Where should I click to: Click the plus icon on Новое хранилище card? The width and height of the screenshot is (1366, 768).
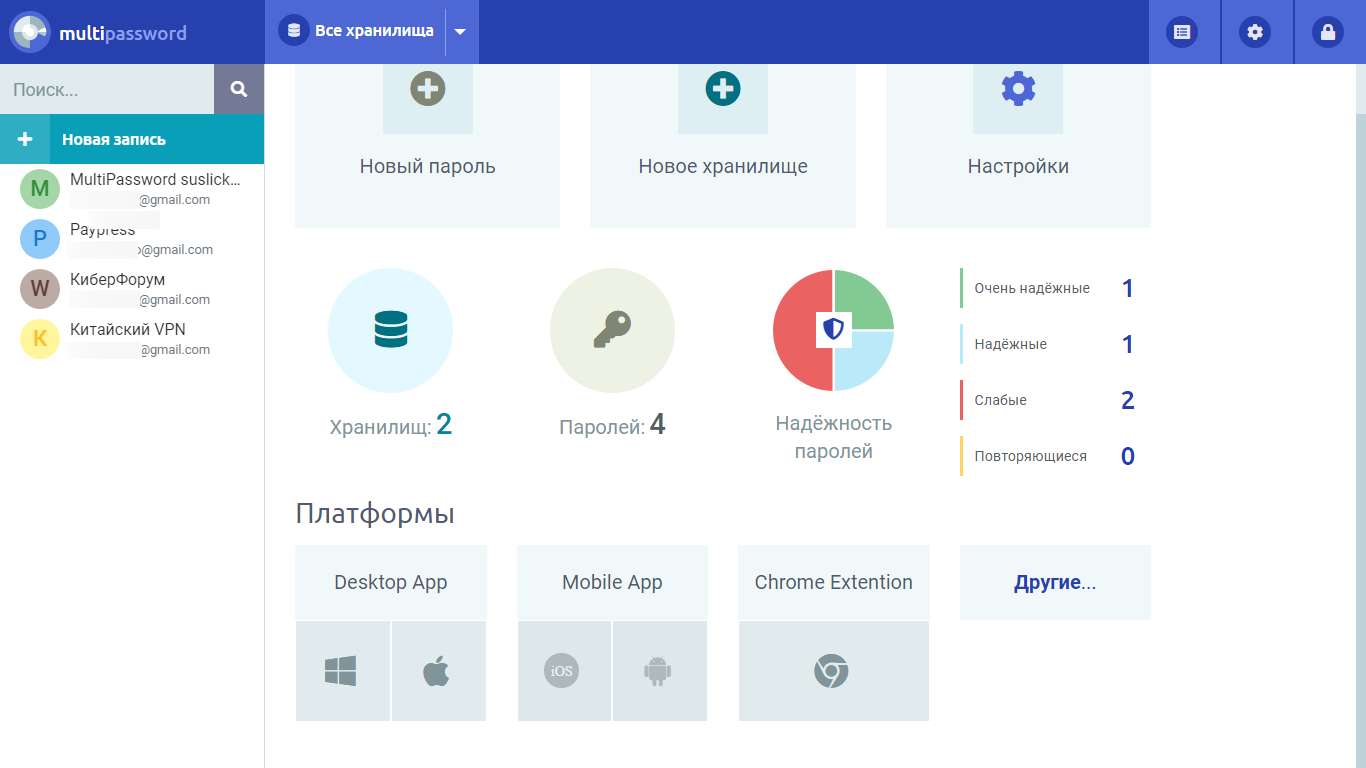tap(722, 89)
